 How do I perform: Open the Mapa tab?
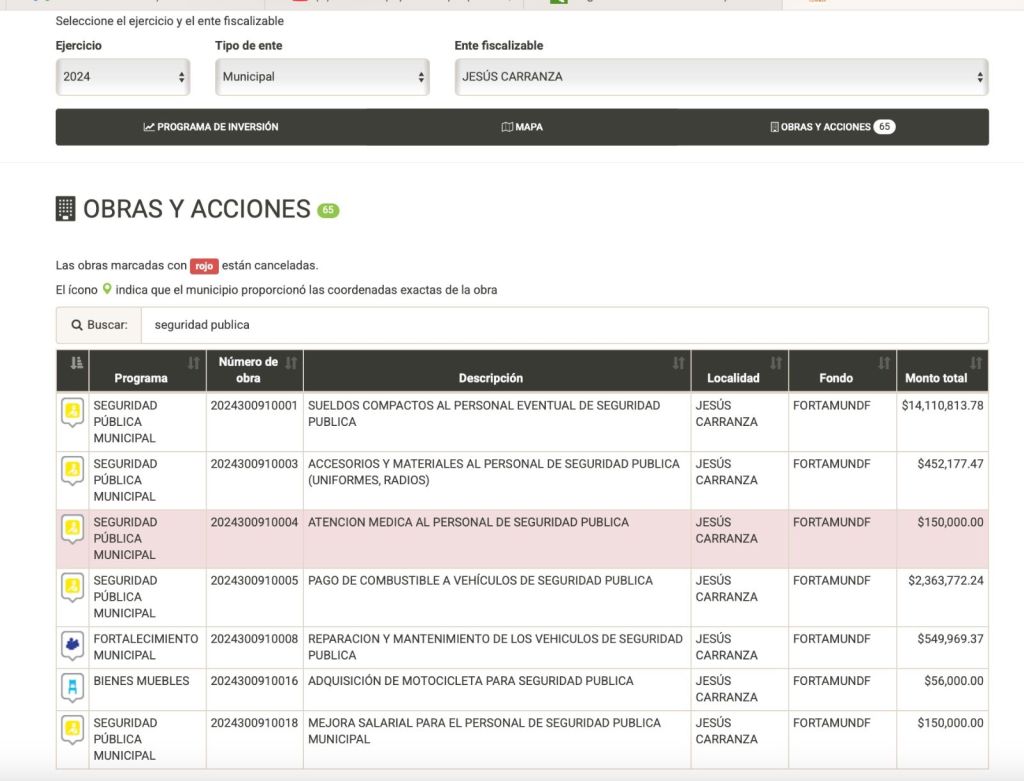point(522,127)
